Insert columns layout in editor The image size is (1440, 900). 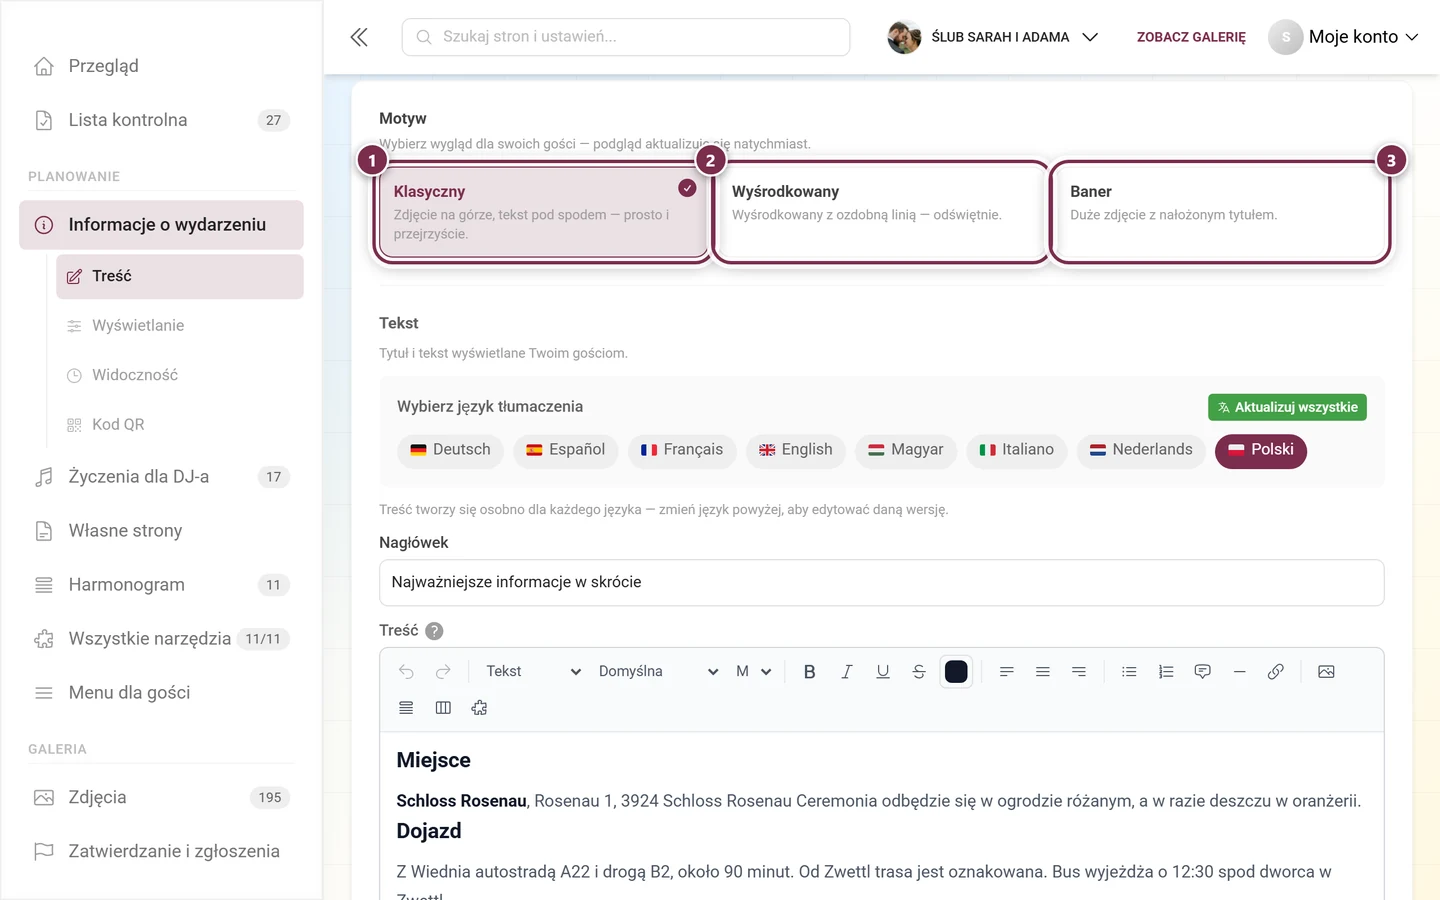[443, 708]
